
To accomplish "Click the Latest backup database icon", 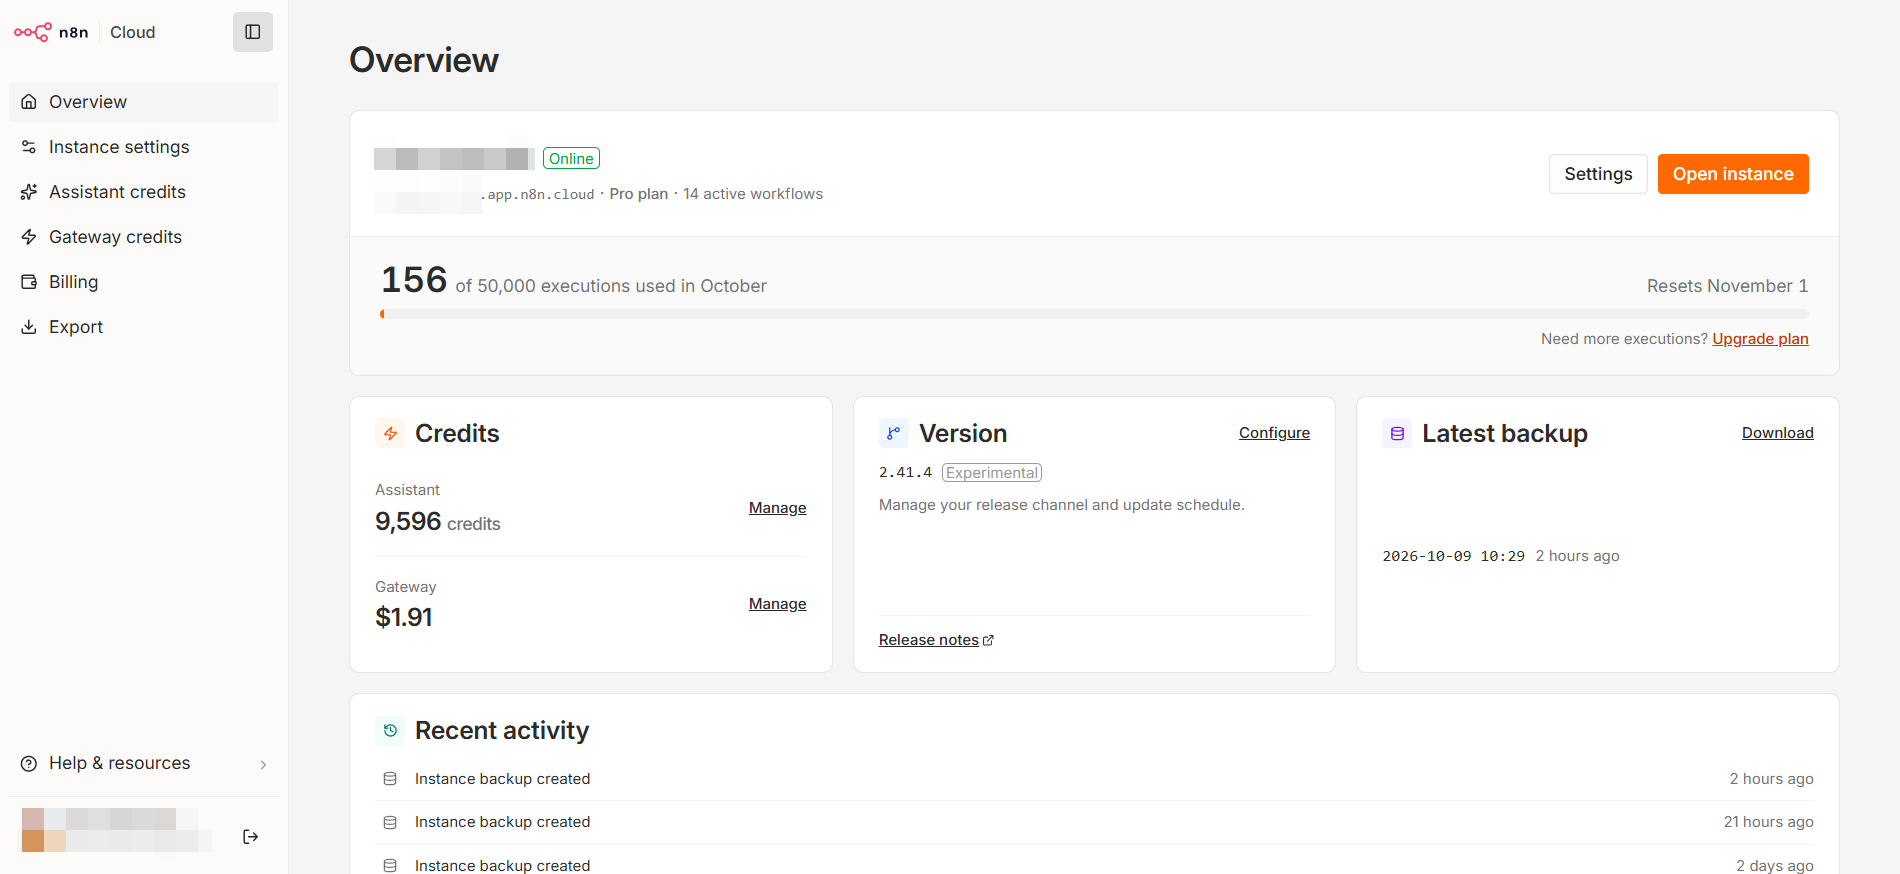I will [x=1397, y=433].
